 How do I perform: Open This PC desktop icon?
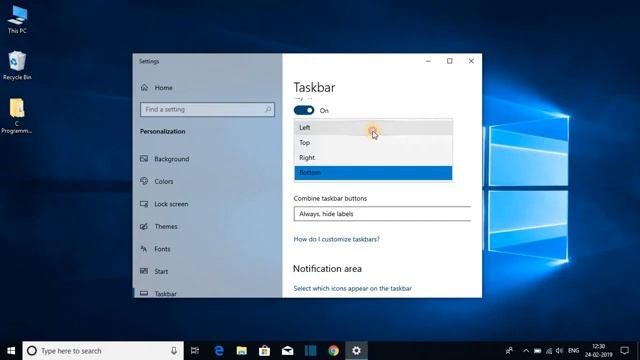tap(17, 20)
